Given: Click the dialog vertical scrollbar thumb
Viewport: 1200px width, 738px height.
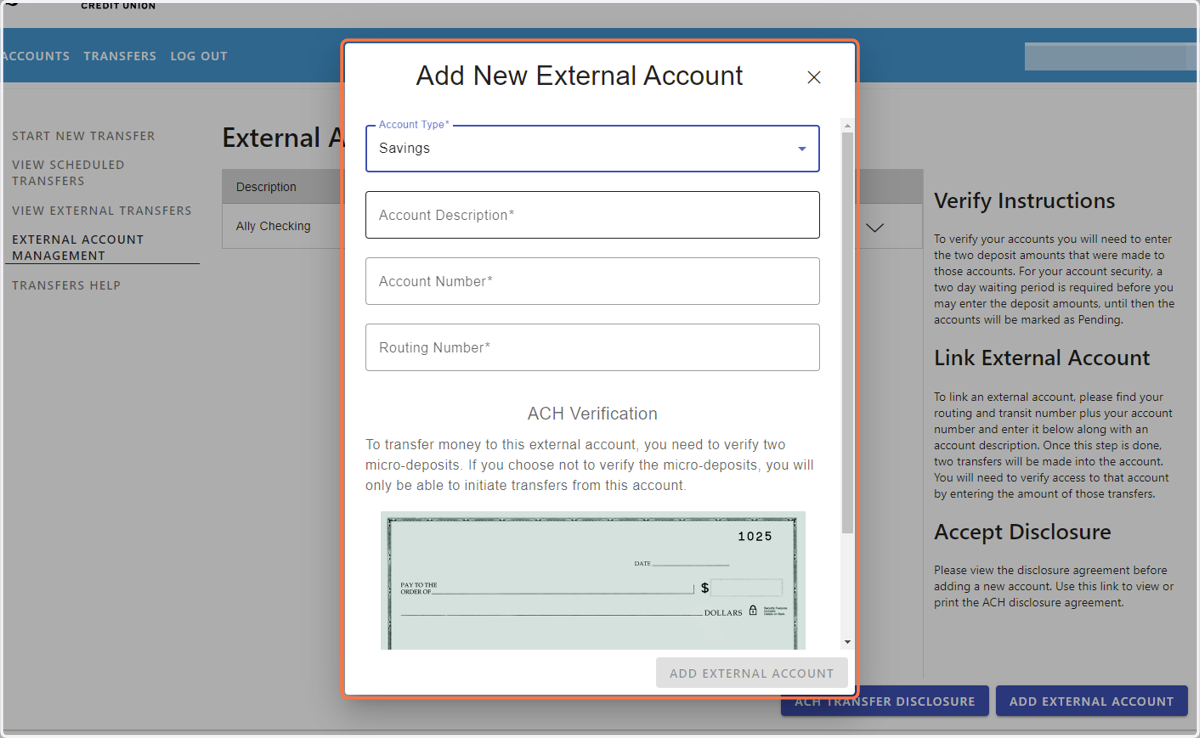Looking at the screenshot, I should coord(848,333).
